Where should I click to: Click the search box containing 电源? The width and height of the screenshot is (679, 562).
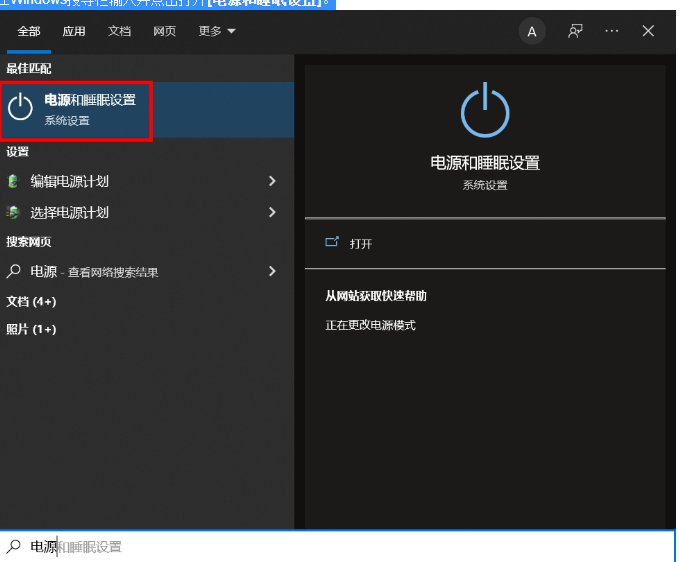tap(338, 546)
